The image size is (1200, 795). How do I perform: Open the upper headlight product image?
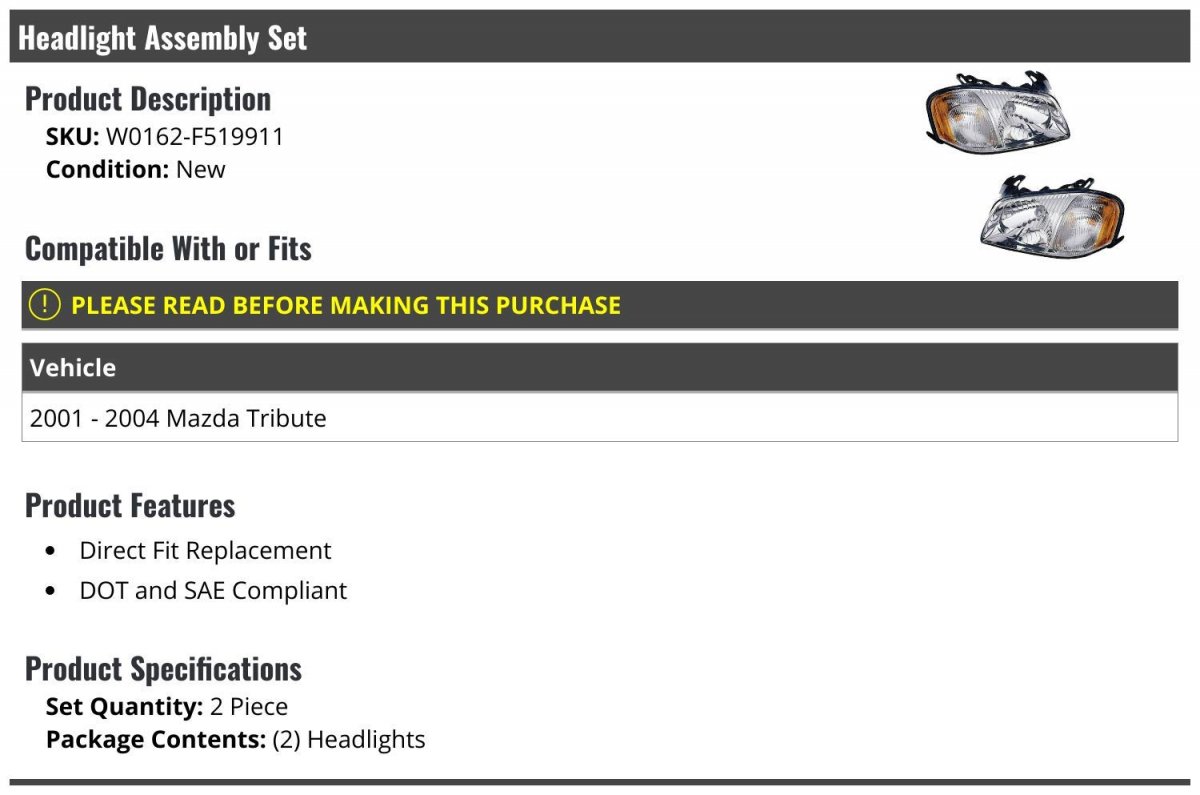(997, 114)
